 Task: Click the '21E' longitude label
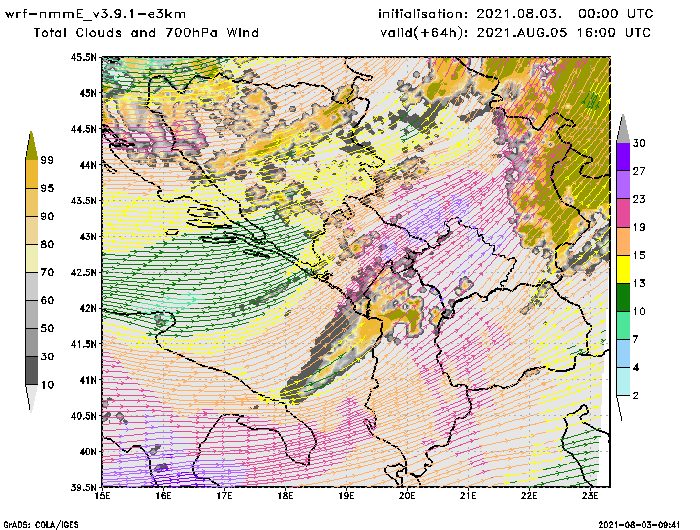[x=468, y=496]
